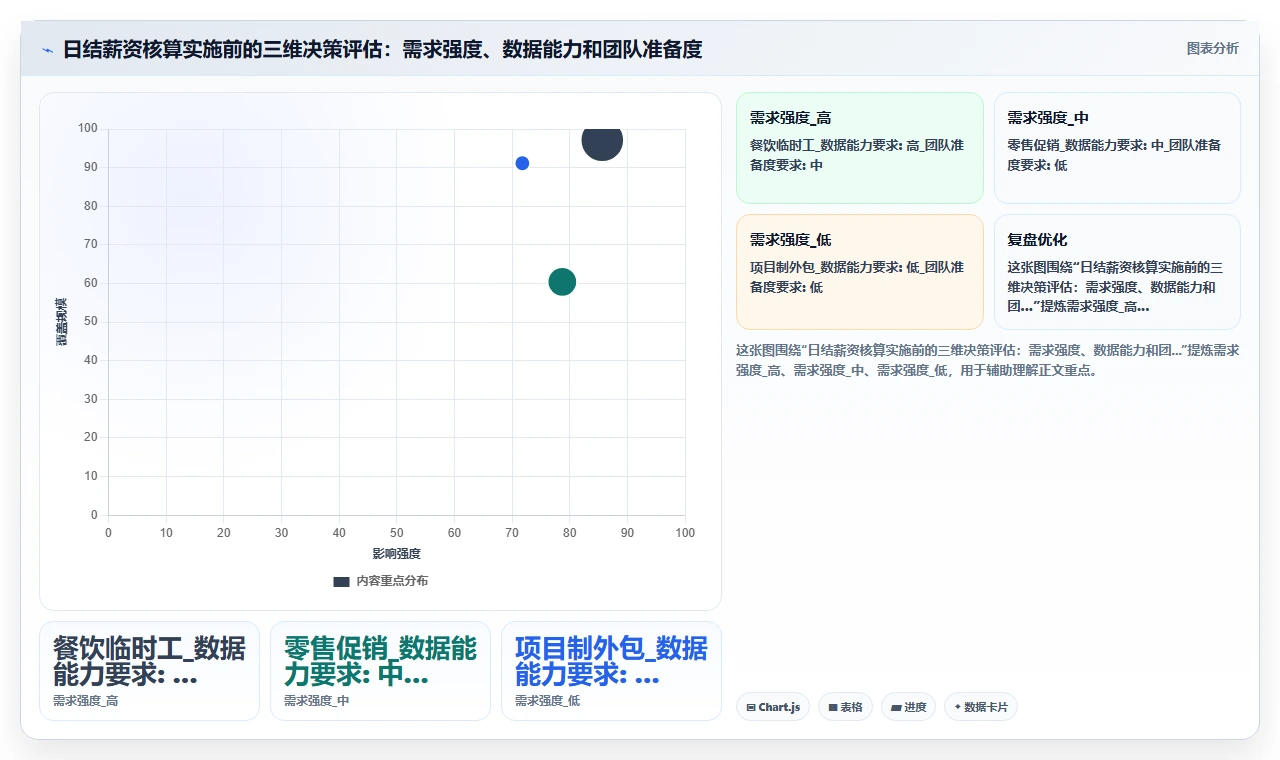
Task: Click the 表格 tag
Action: tap(845, 707)
